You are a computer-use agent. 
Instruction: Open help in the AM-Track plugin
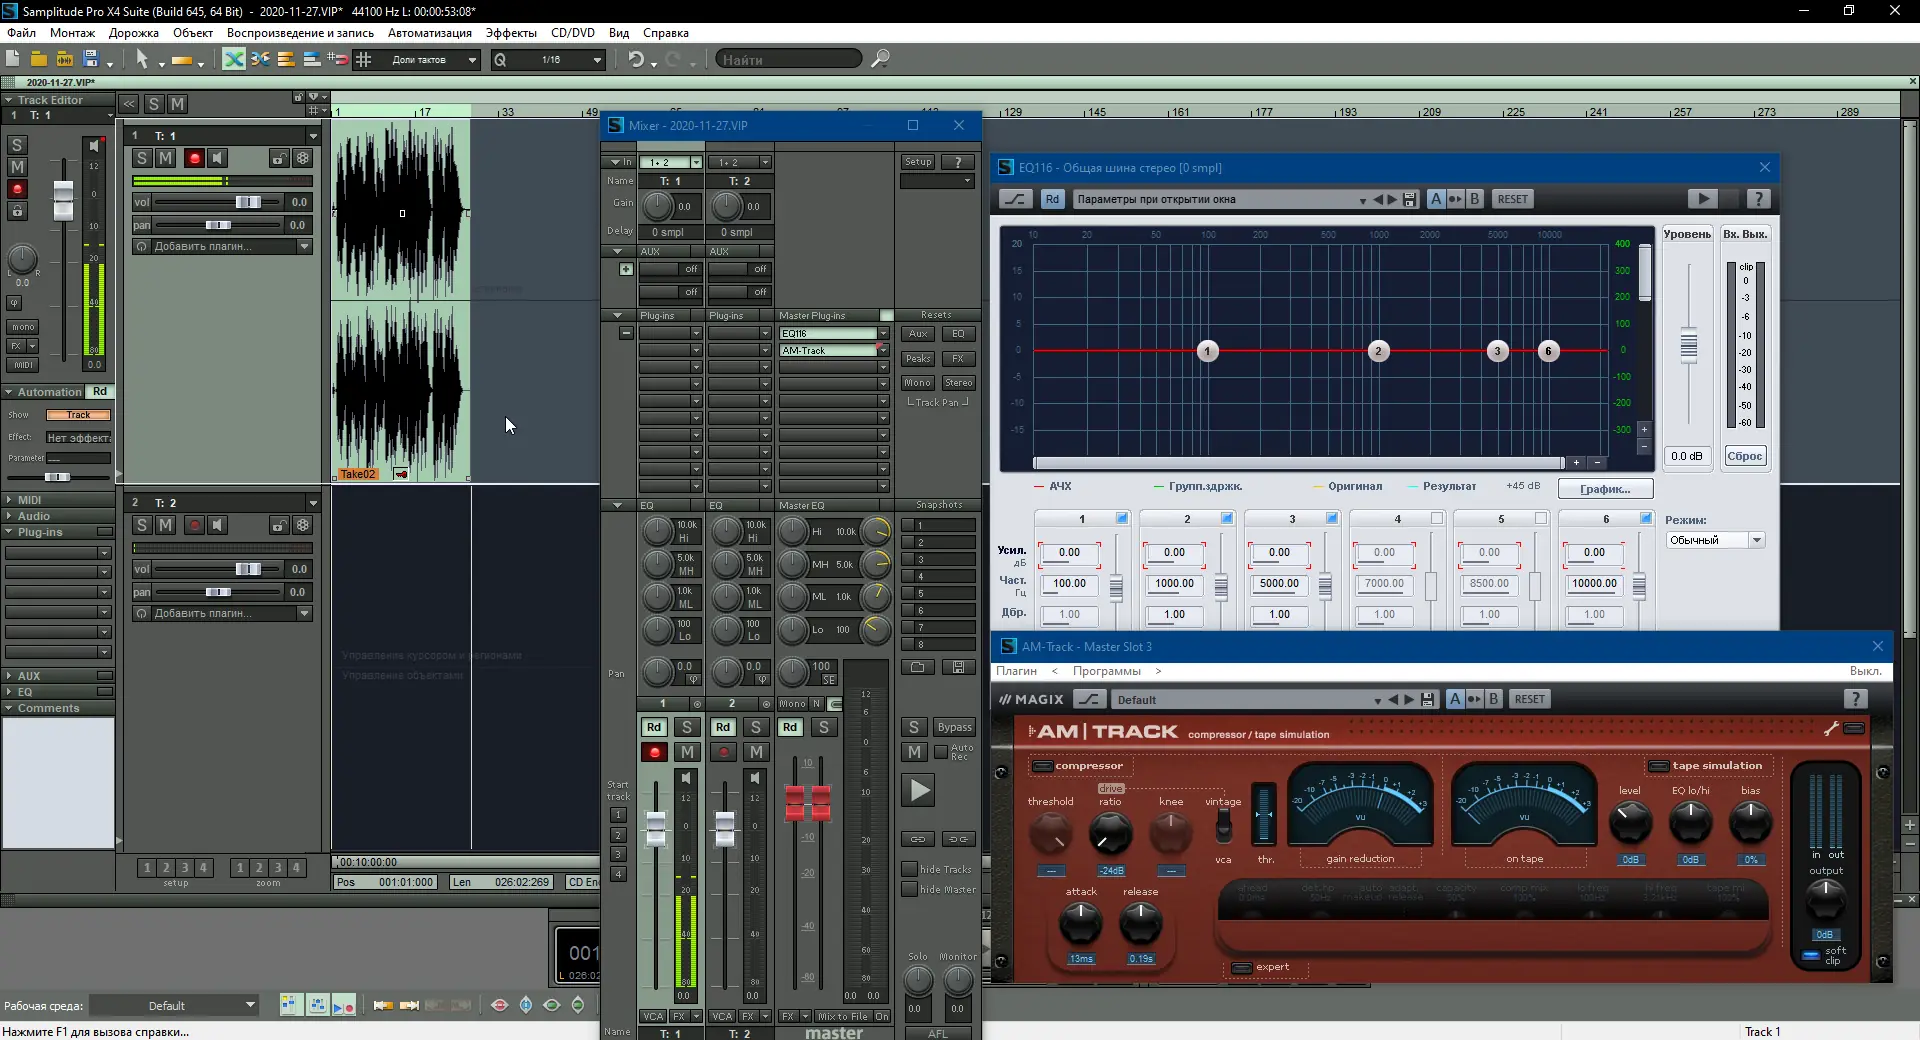point(1855,699)
